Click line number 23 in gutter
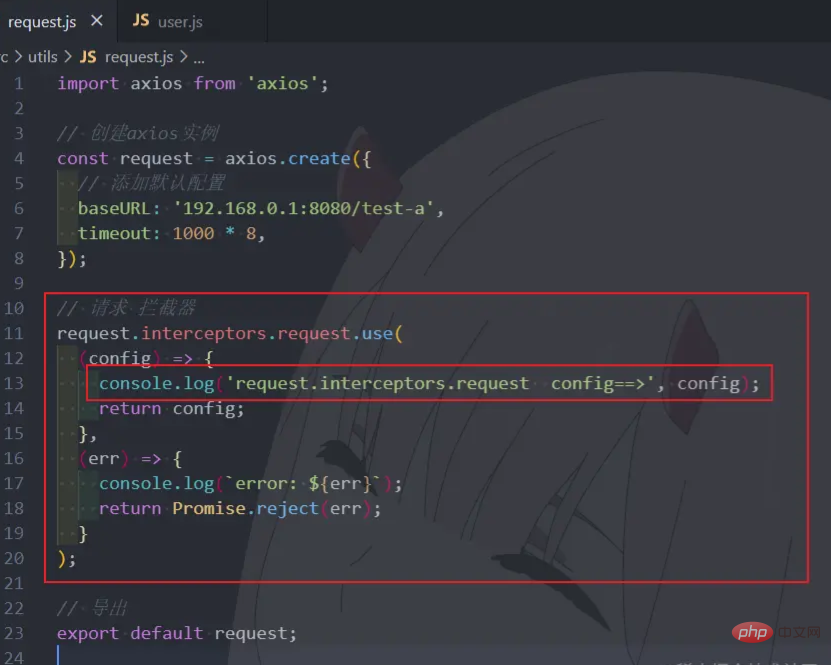This screenshot has height=665, width=831. pos(14,633)
